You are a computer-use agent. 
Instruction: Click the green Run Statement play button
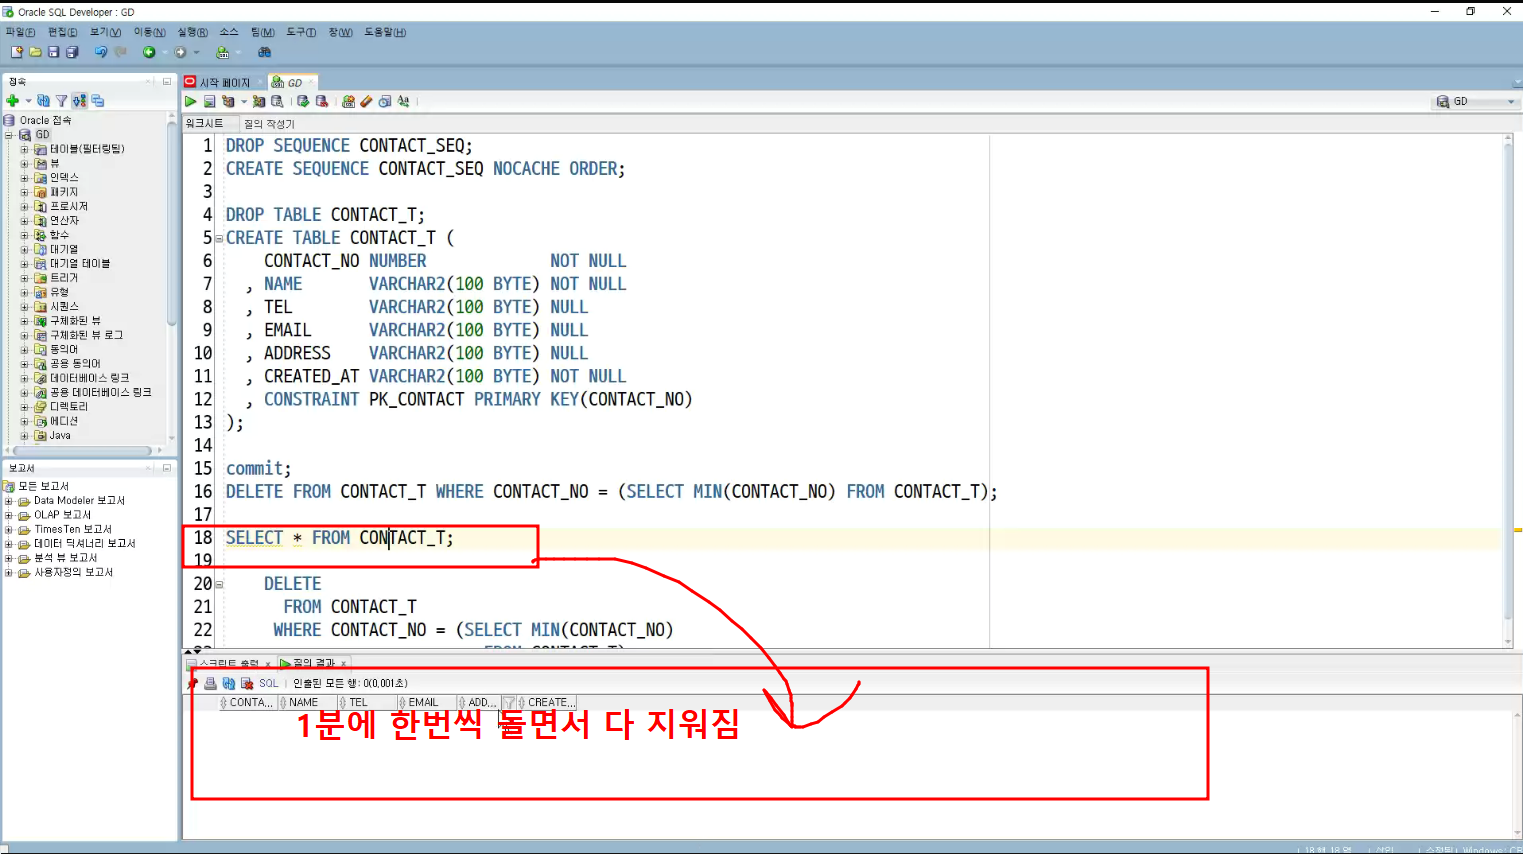pos(191,101)
